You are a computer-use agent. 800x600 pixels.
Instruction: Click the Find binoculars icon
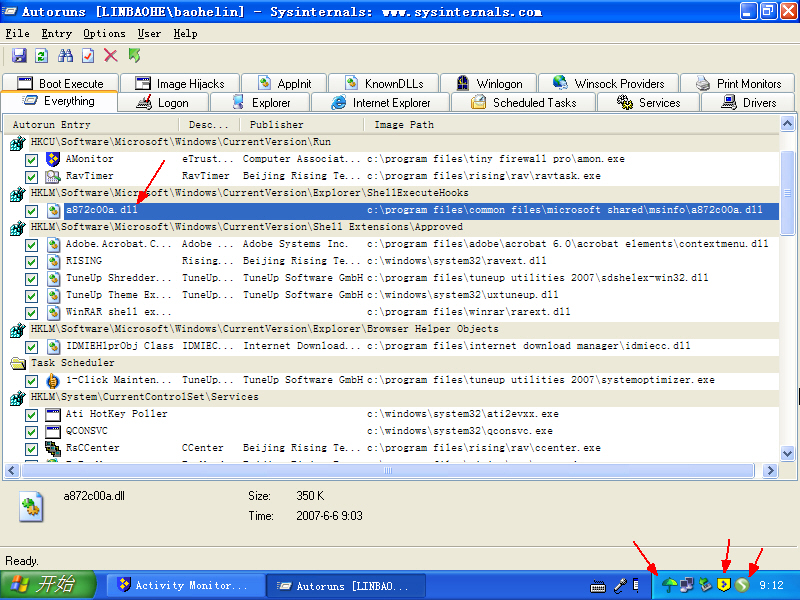point(65,56)
